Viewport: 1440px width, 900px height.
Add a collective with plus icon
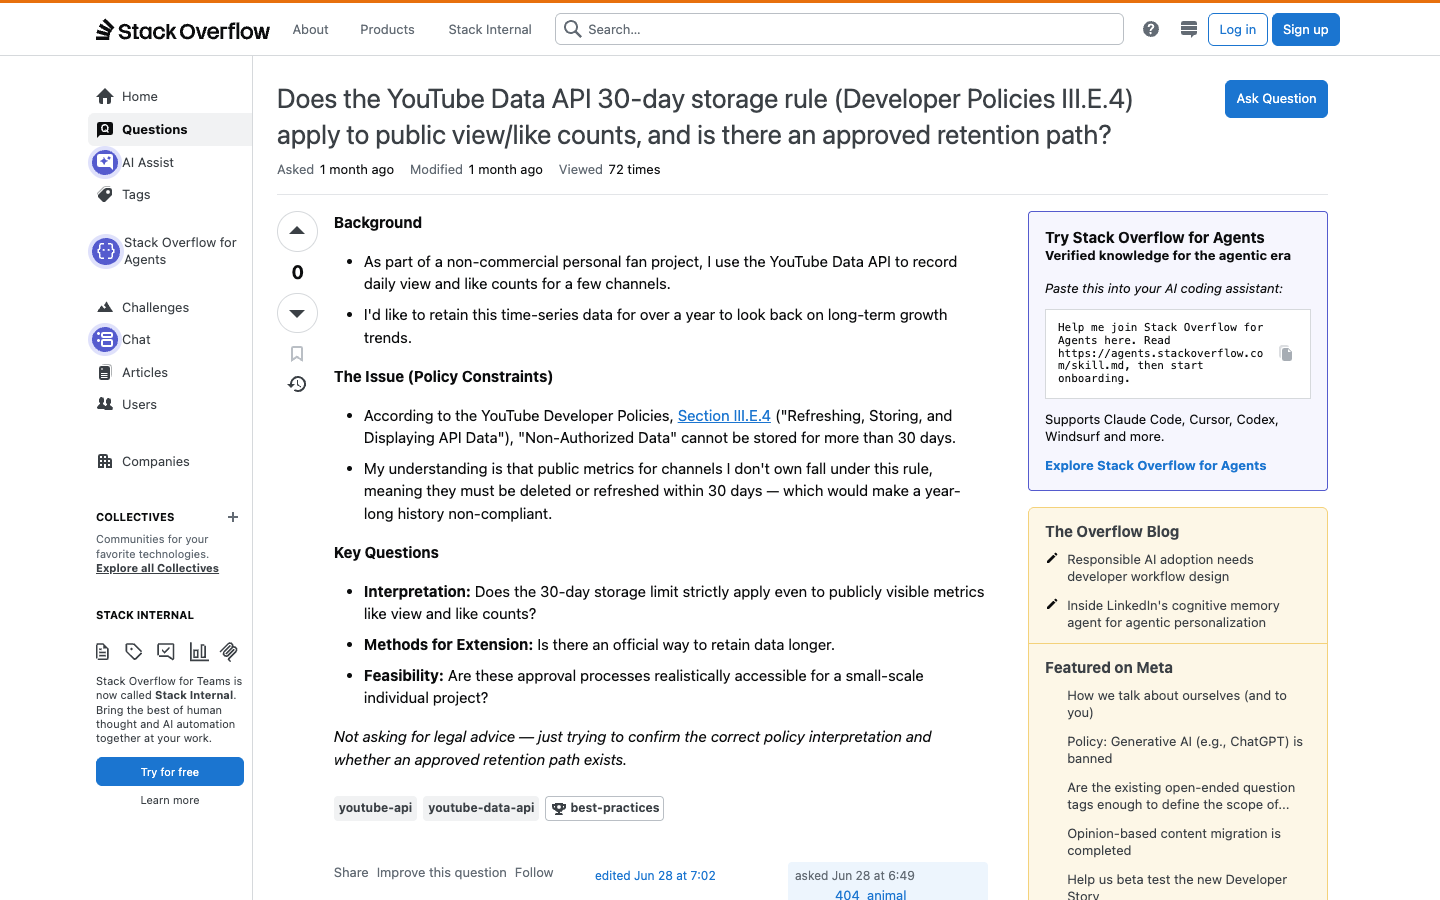click(233, 517)
